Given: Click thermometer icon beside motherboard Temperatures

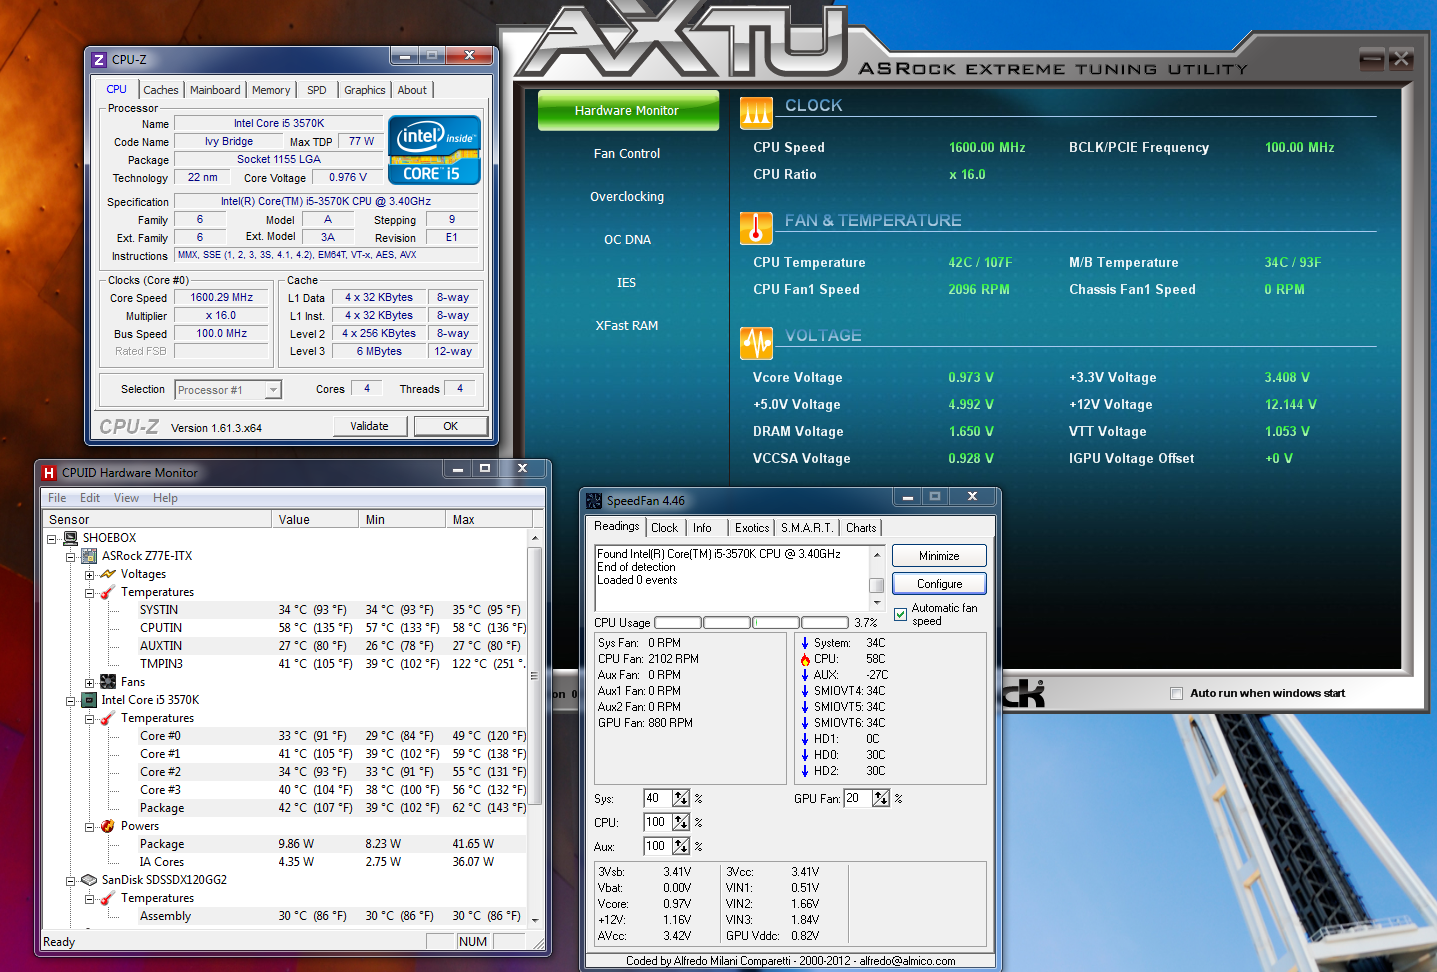Looking at the screenshot, I should point(108,592).
